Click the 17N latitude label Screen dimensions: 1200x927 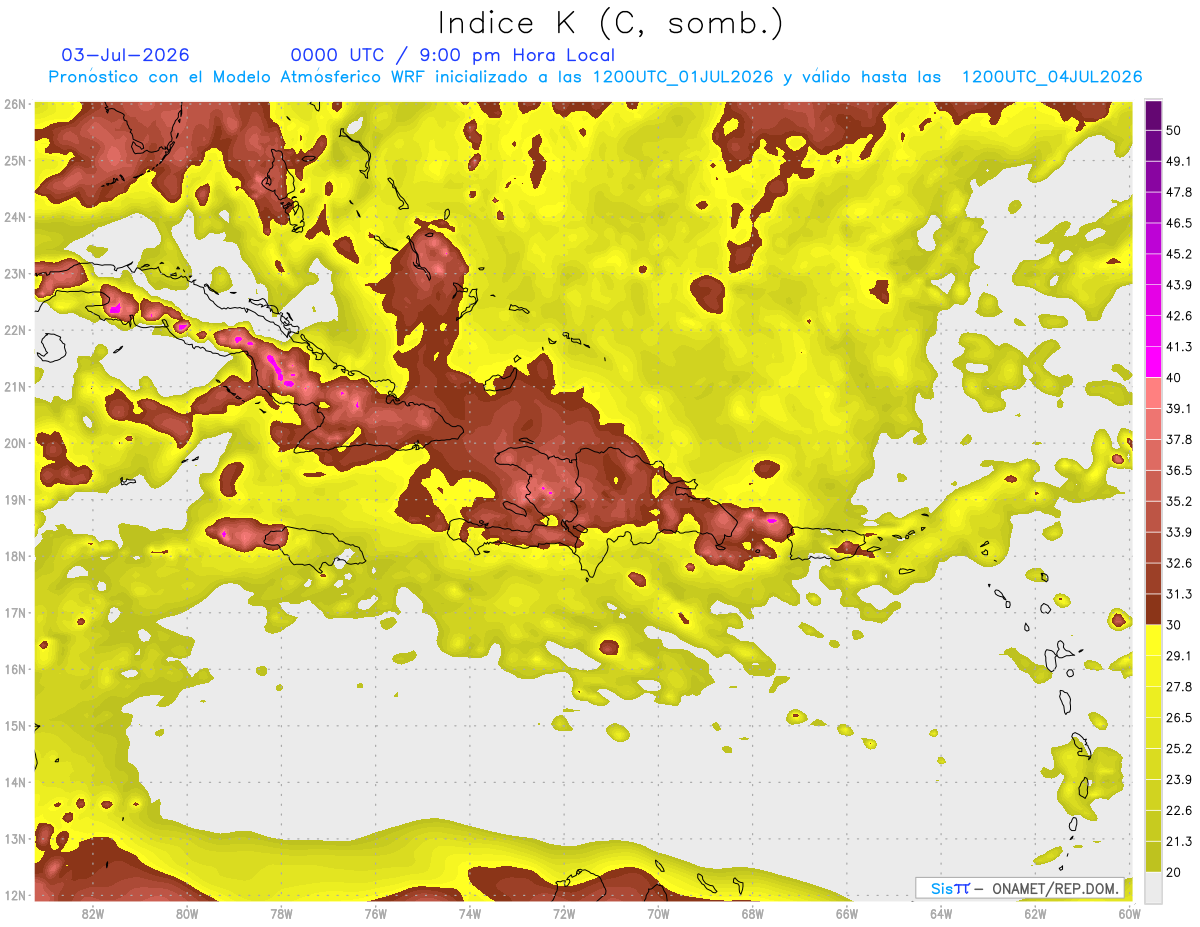tap(15, 613)
